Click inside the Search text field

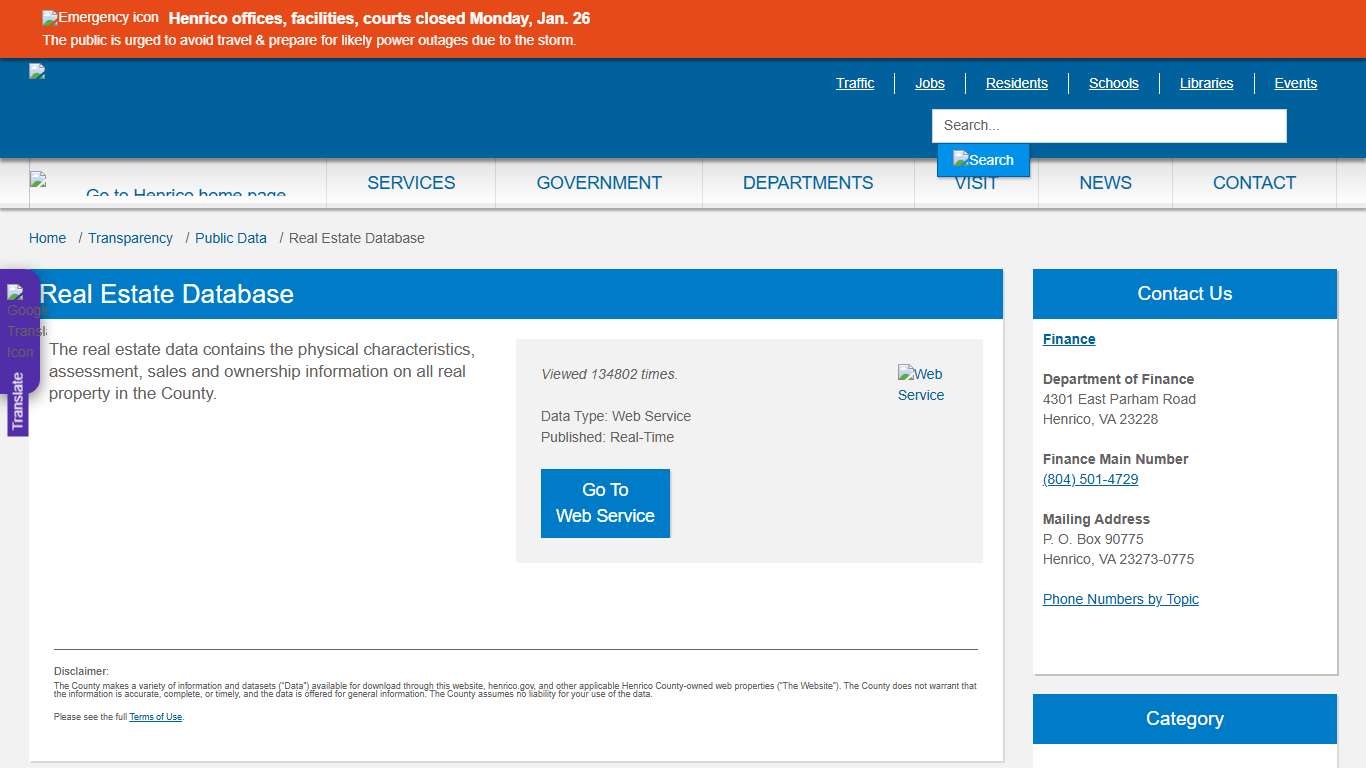click(x=1108, y=125)
